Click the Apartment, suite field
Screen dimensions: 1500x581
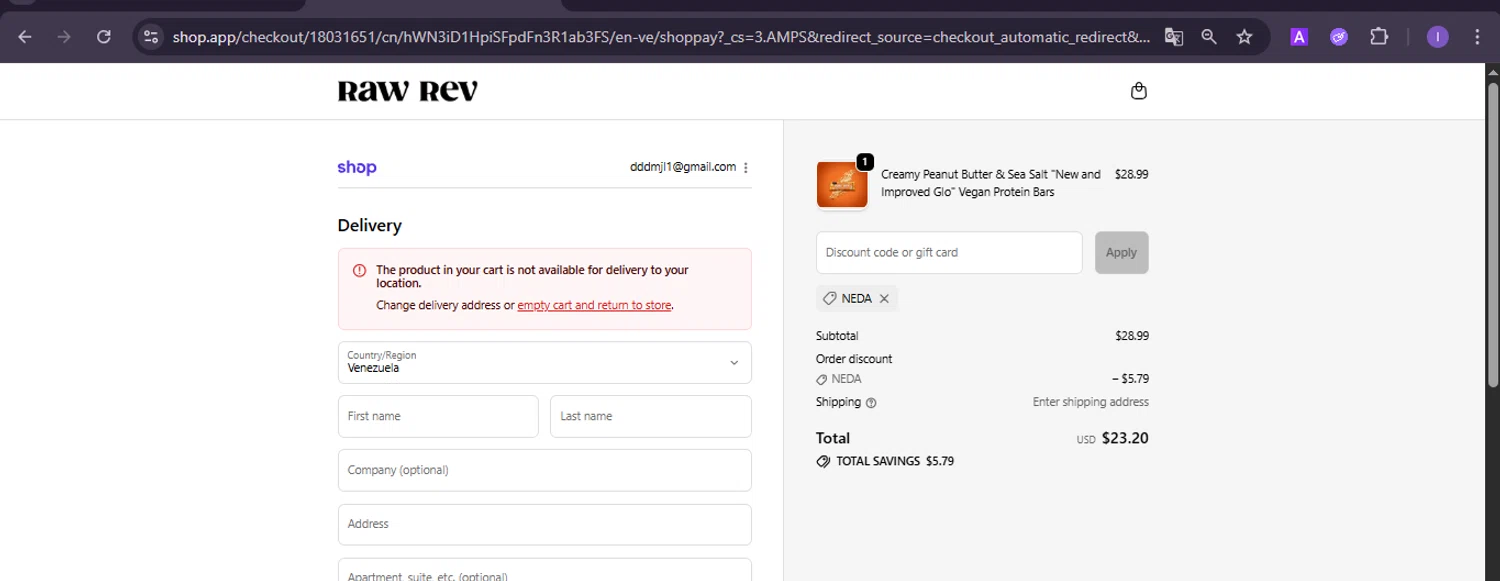544,570
